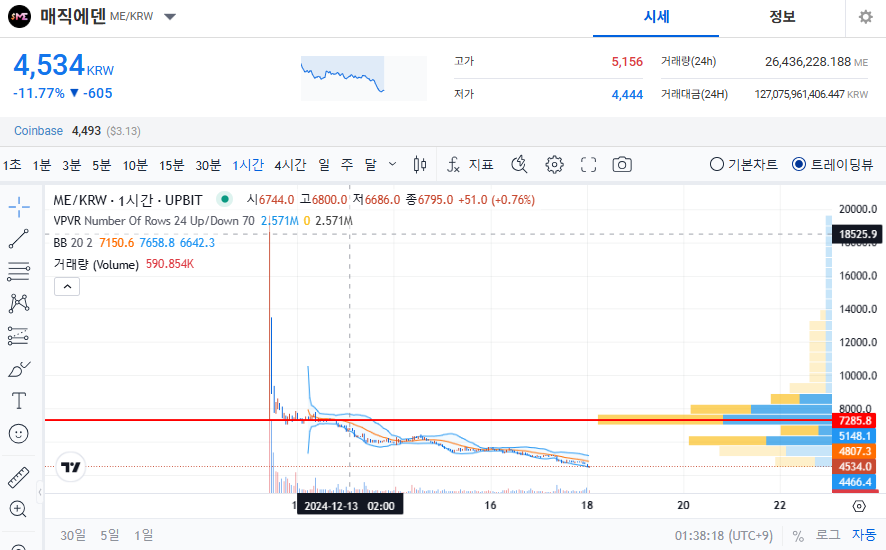Select the 30분 interval
This screenshot has width=886, height=550.
click(x=208, y=164)
